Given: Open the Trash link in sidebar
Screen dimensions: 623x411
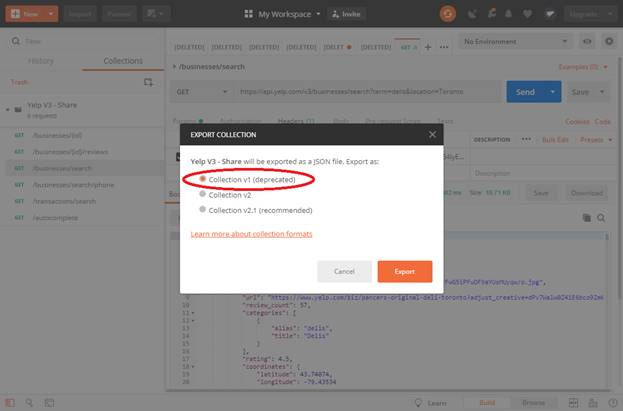Looking at the screenshot, I should tap(19, 82).
